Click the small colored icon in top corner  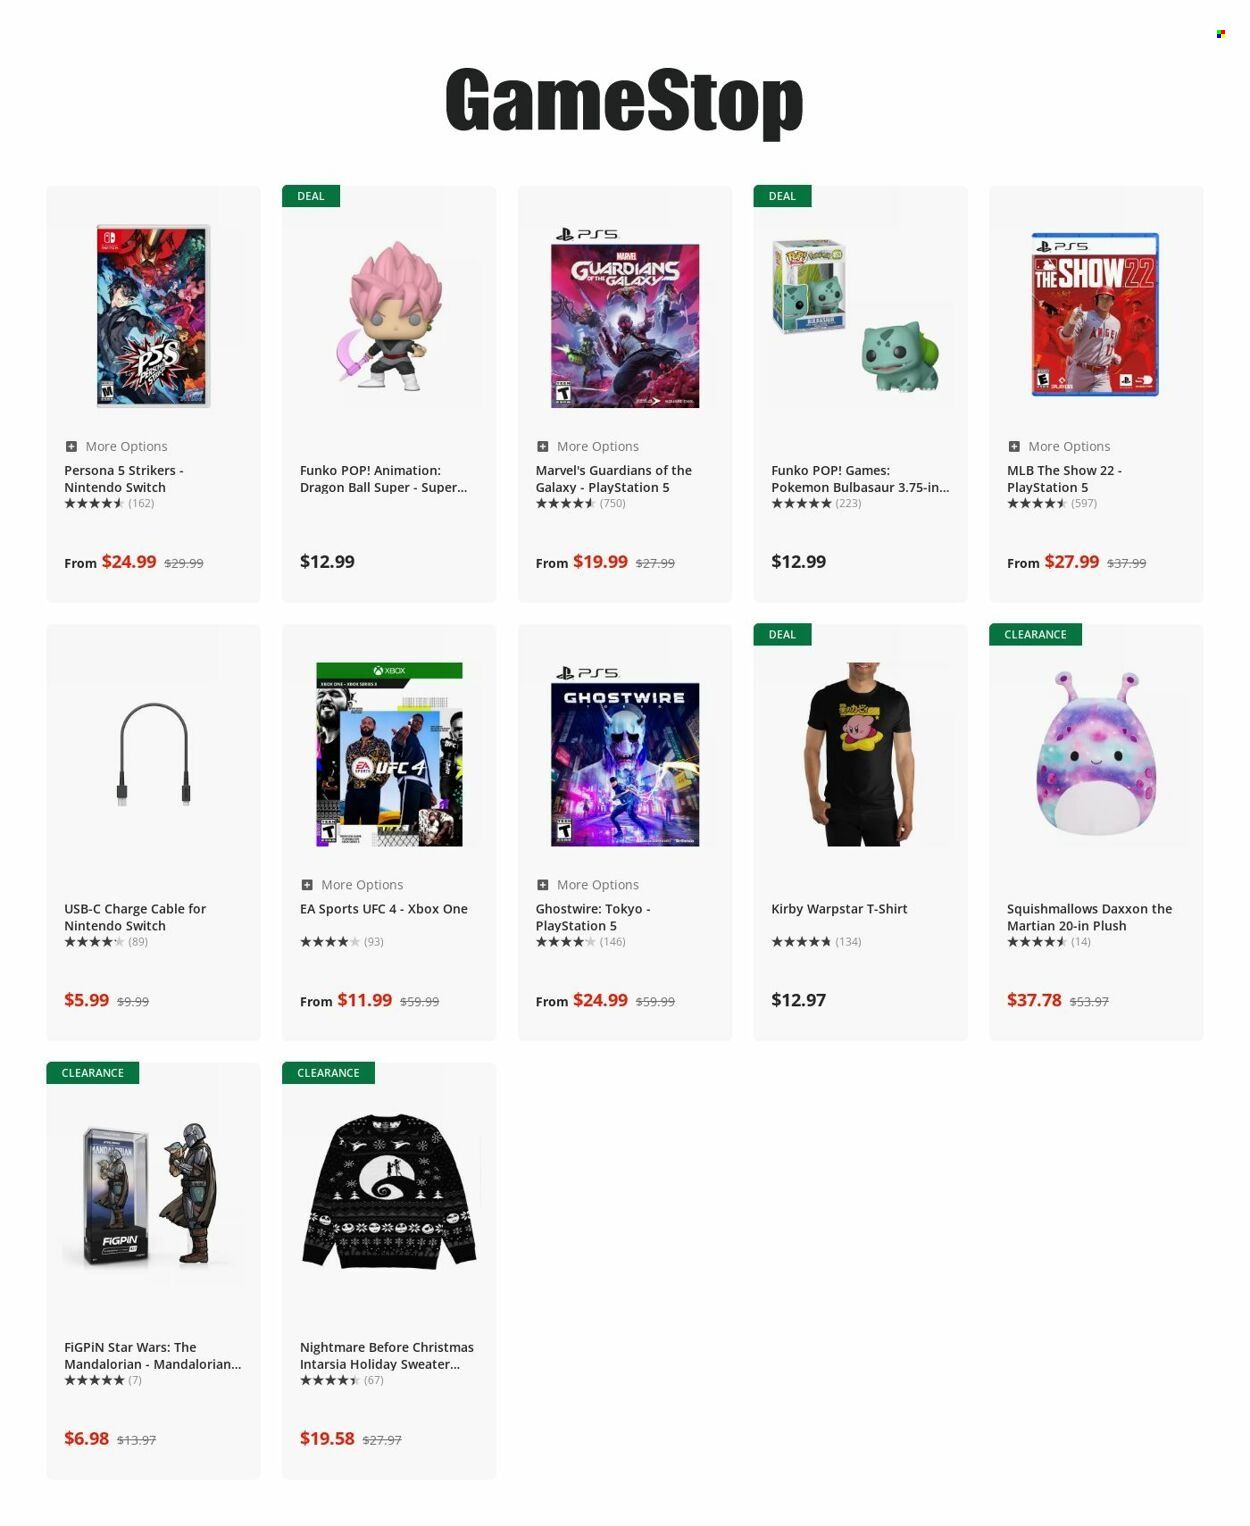pyautogui.click(x=1221, y=34)
